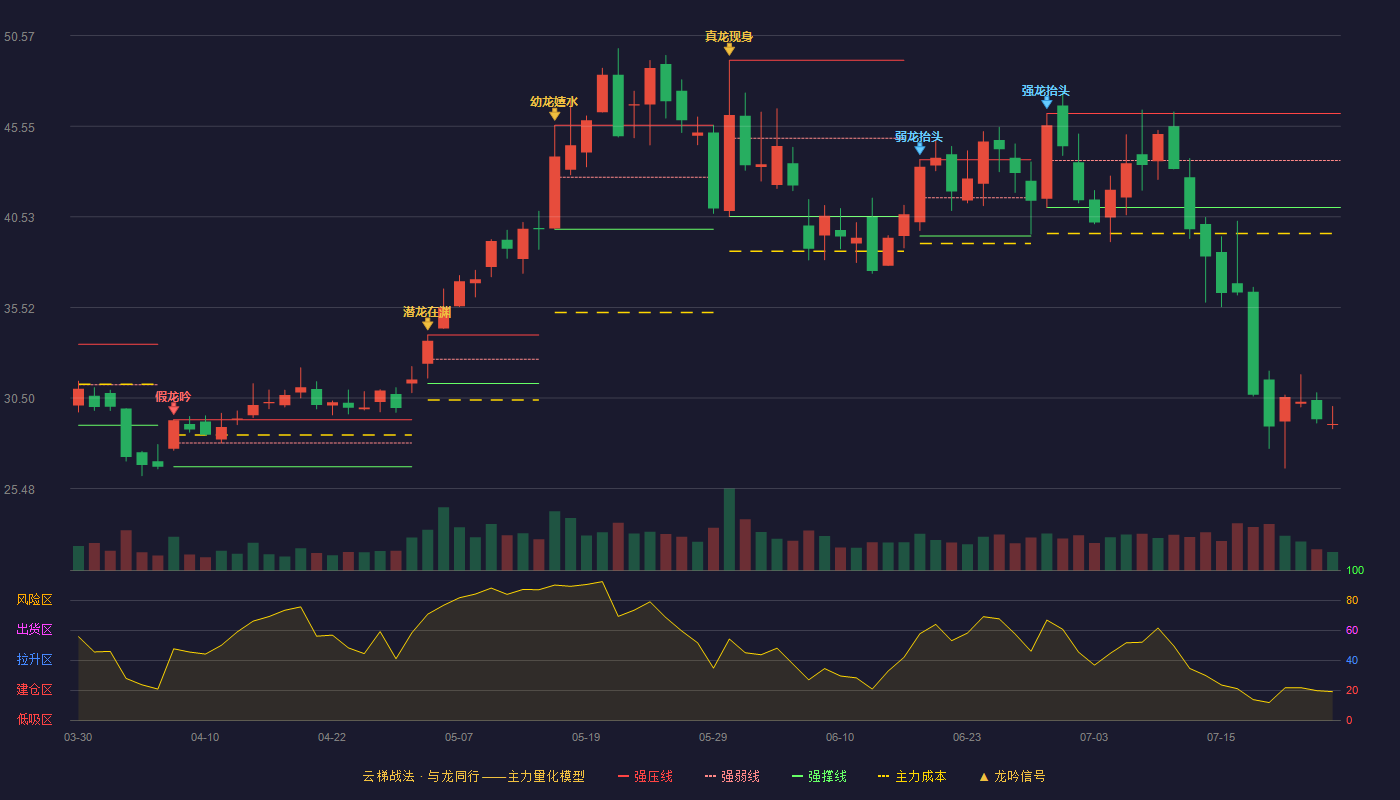Click the tallest volume bar near 05-29
Screen dimensions: 1400x800
click(x=729, y=529)
